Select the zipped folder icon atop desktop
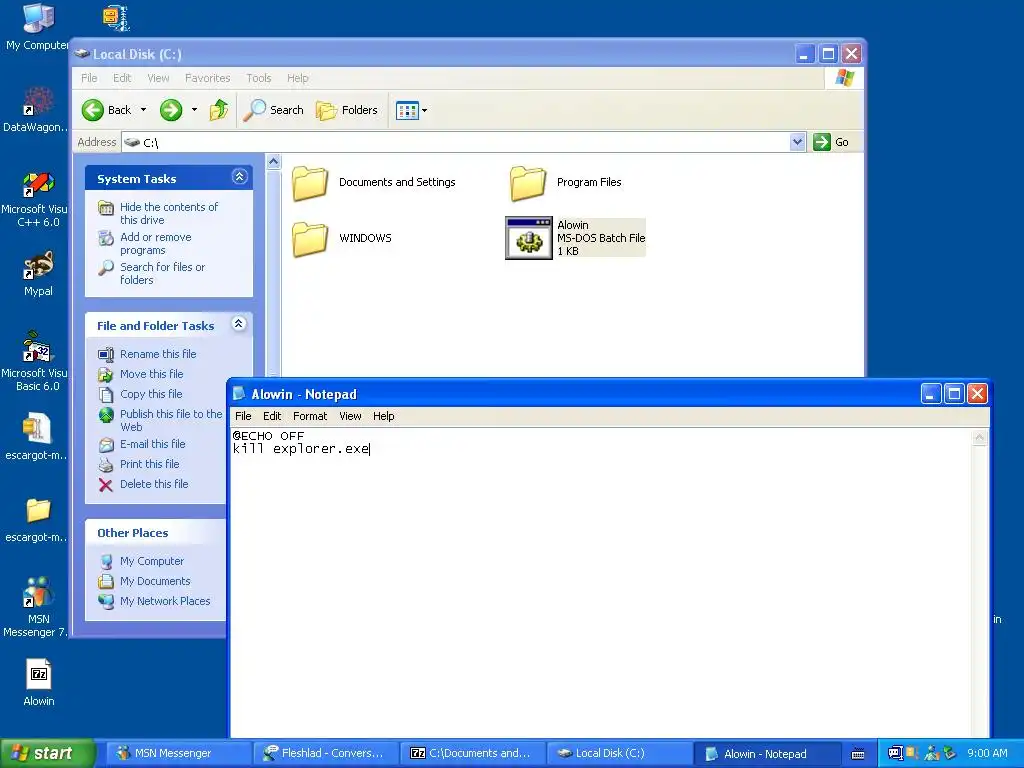The width and height of the screenshot is (1024, 768). [x=116, y=18]
